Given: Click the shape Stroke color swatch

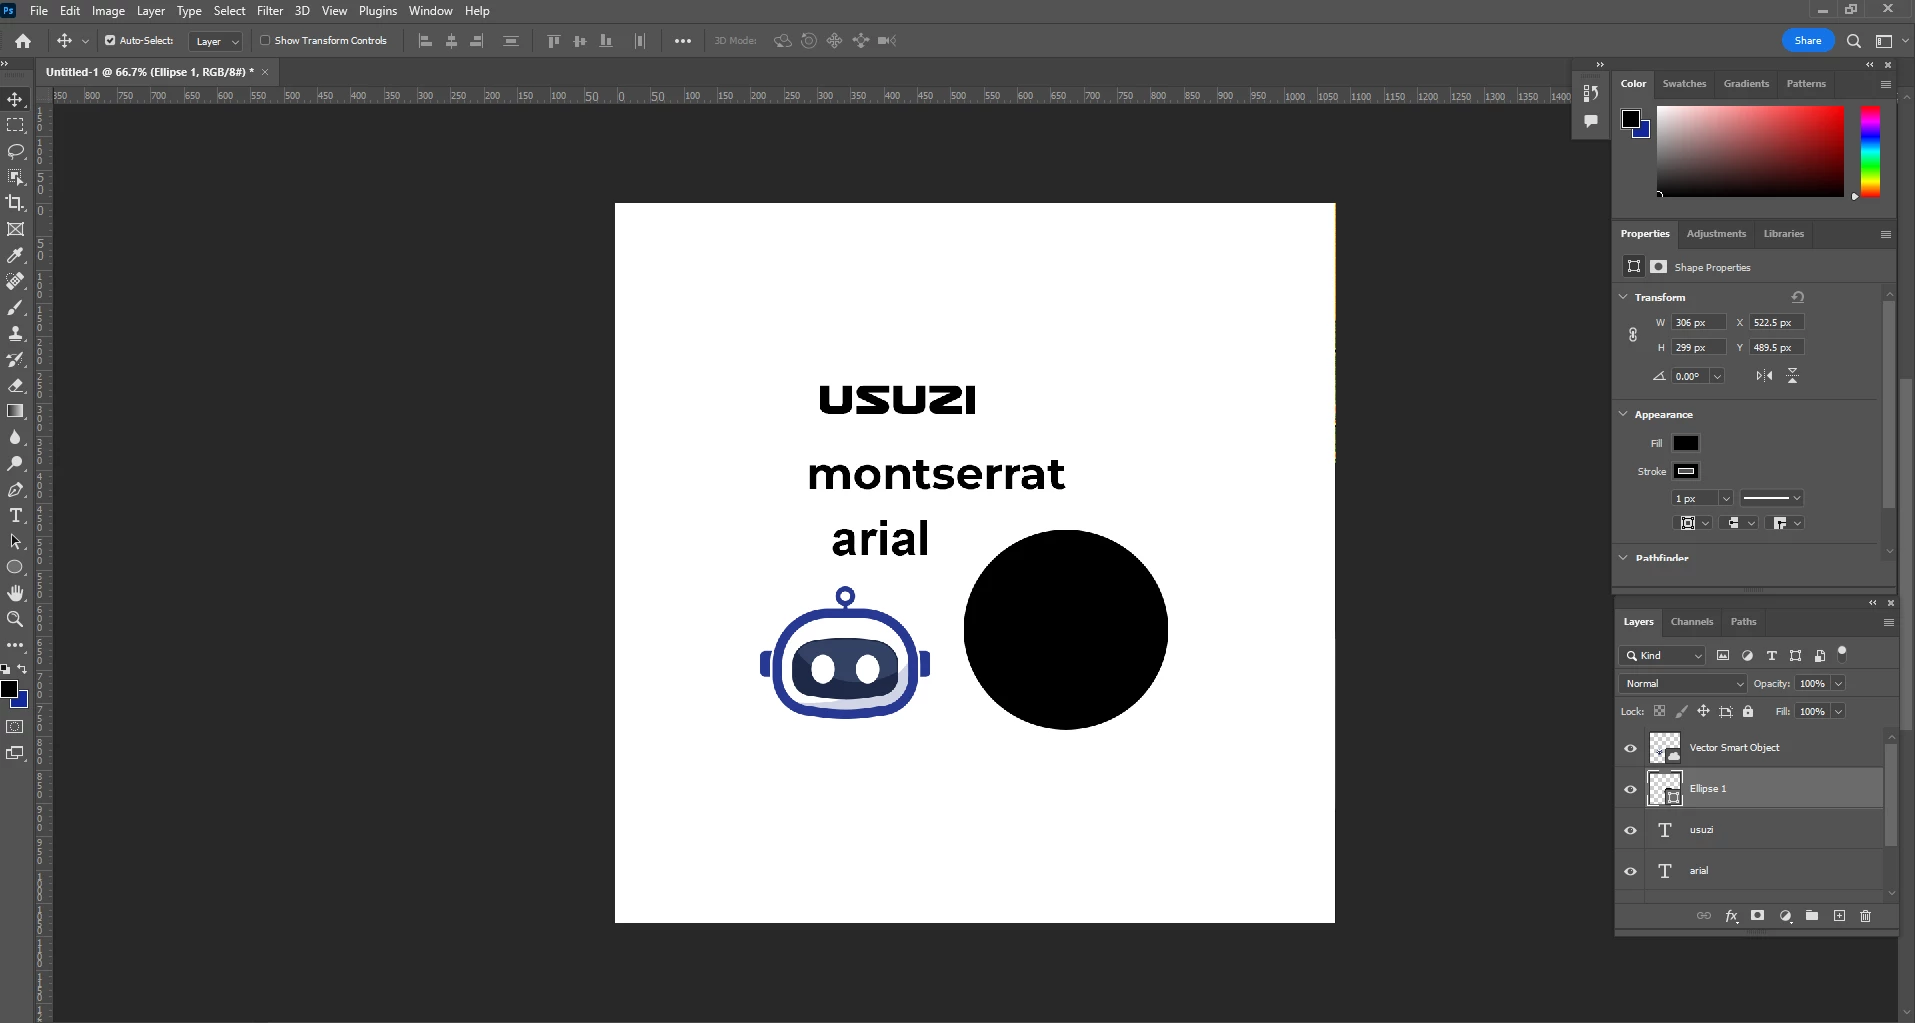Looking at the screenshot, I should (1686, 471).
